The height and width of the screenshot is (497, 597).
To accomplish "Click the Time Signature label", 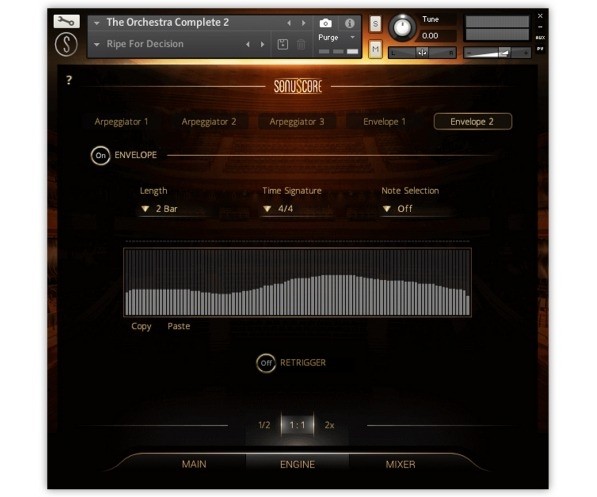I will coord(292,191).
